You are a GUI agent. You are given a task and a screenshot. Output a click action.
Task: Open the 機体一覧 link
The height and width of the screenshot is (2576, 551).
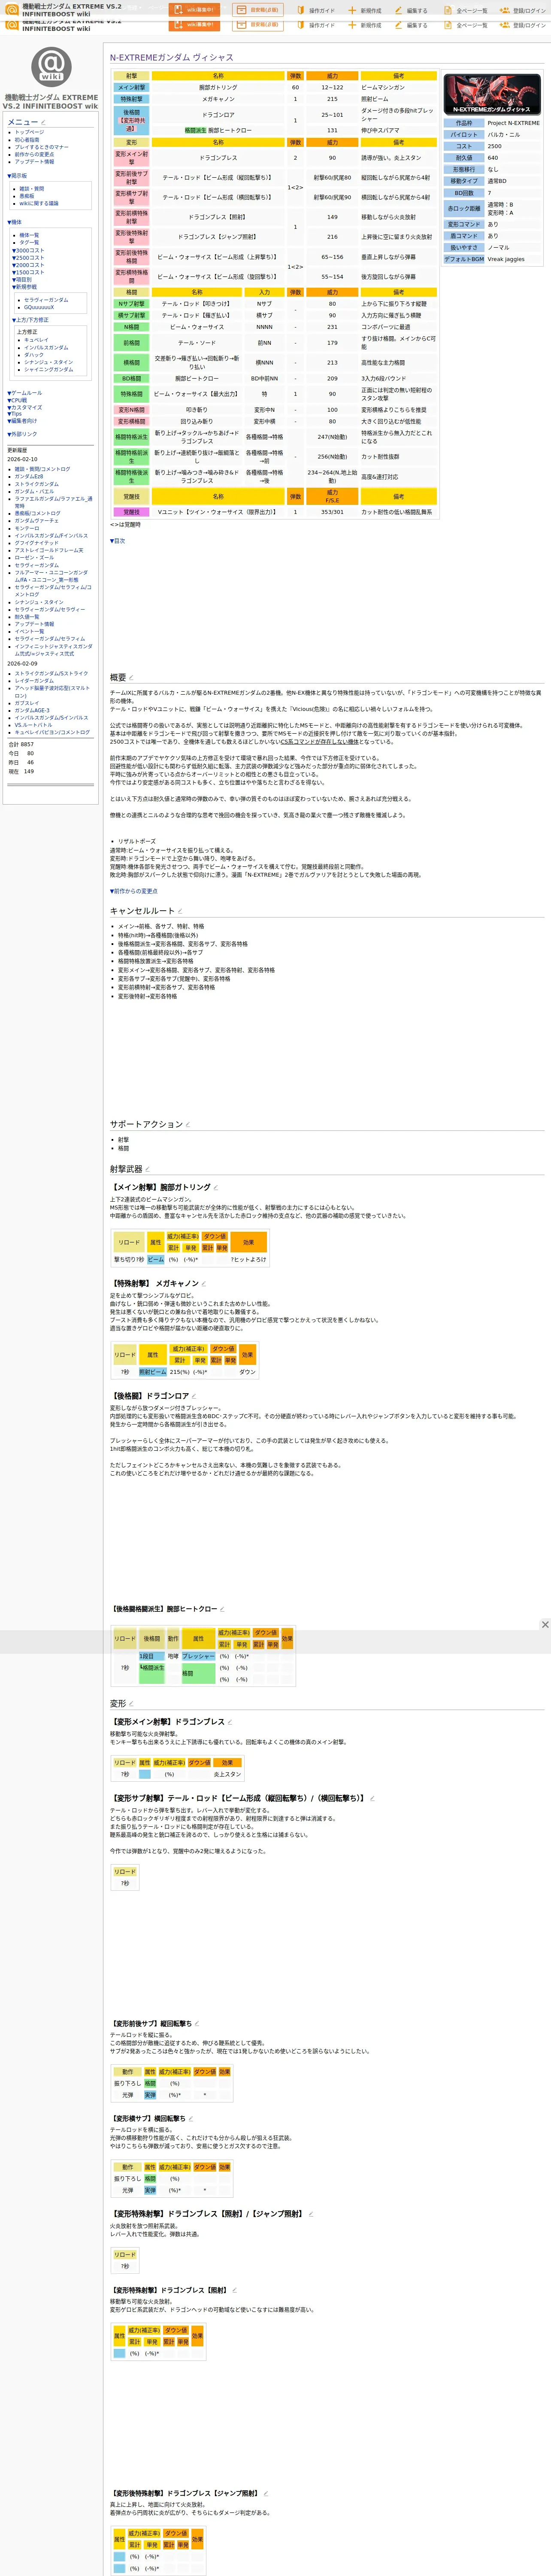coord(30,235)
